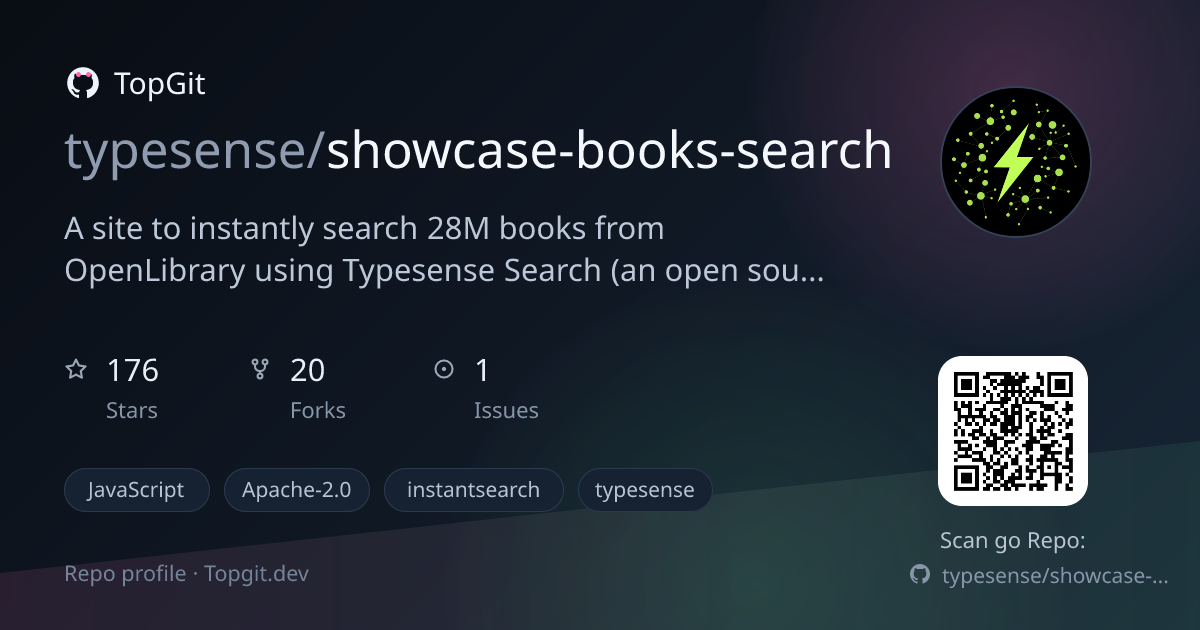This screenshot has width=1200, height=630.
Task: Click the QR code image
Action: point(1013,431)
